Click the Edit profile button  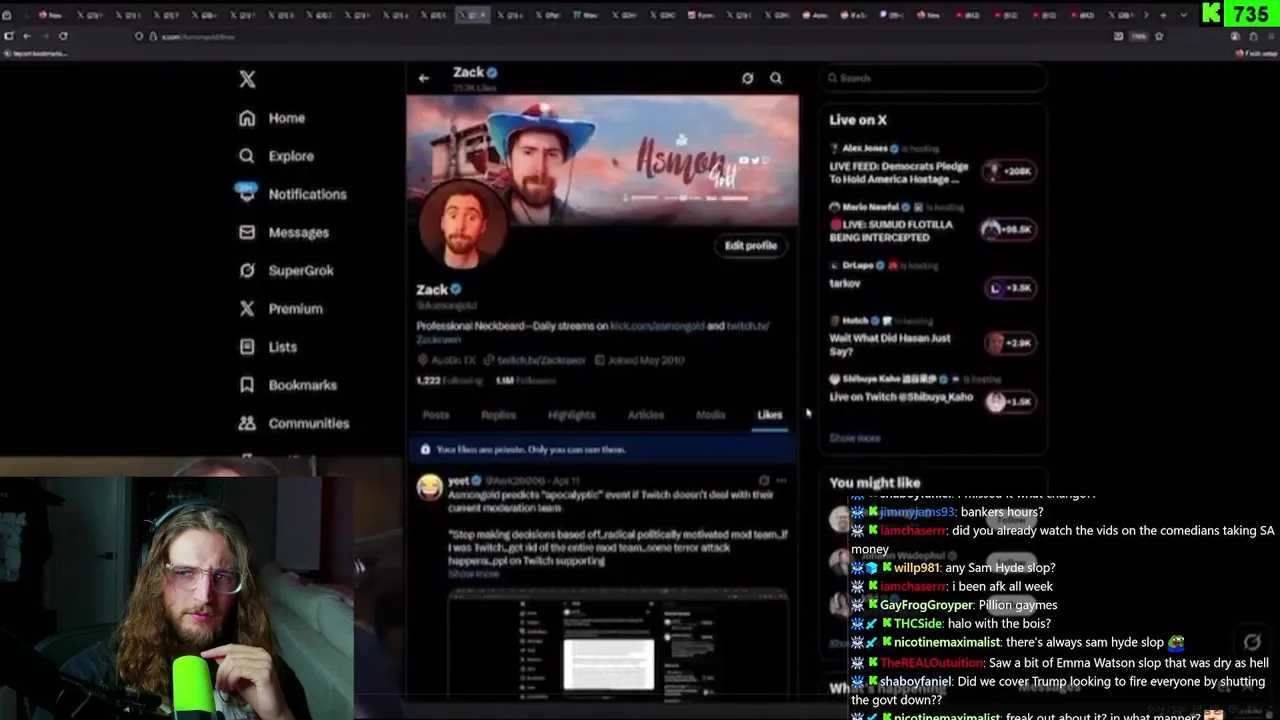(751, 246)
